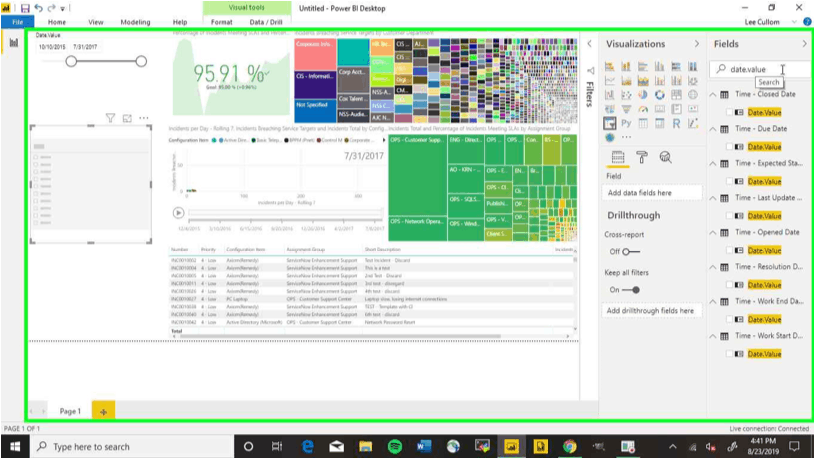The height and width of the screenshot is (460, 815).
Task: Check Date.Value under Time - Resolution D...
Action: 730,285
